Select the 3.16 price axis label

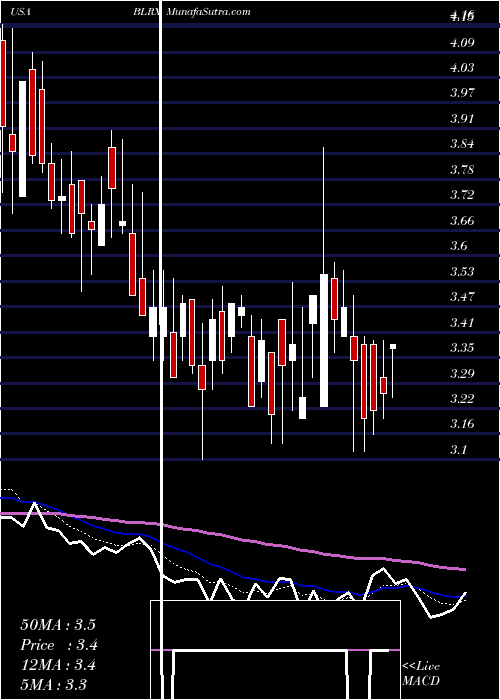462,423
